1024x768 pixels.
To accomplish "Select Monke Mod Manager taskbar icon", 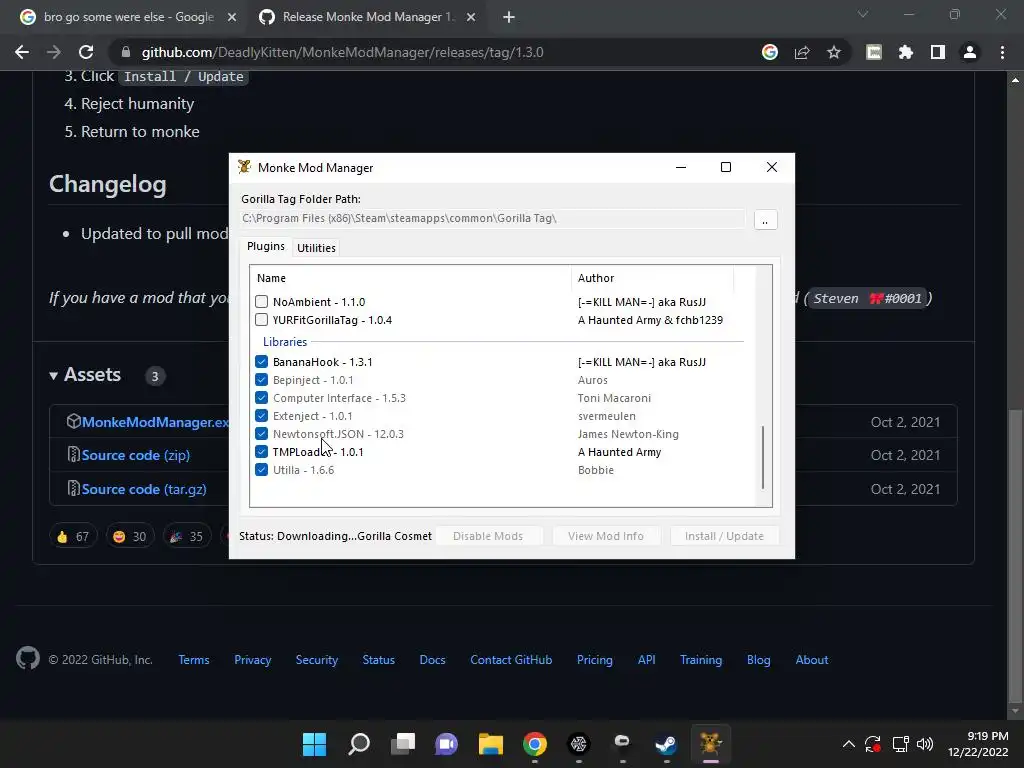I will click(711, 744).
